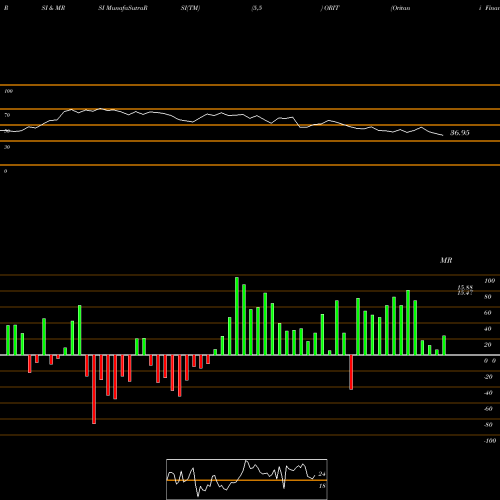Click the RSI value label 36.95
The width and height of the screenshot is (500, 500).
[460, 133]
